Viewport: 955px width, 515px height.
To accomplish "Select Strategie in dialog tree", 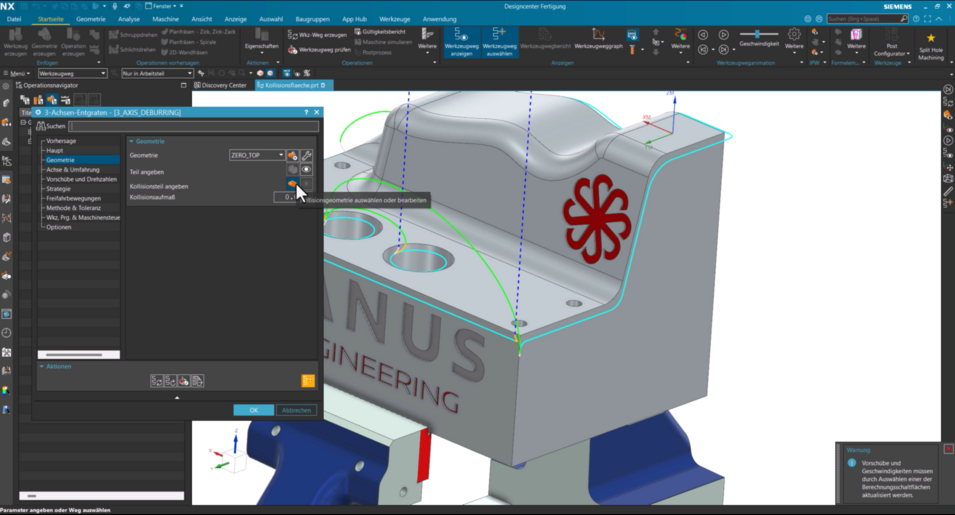I will point(58,189).
